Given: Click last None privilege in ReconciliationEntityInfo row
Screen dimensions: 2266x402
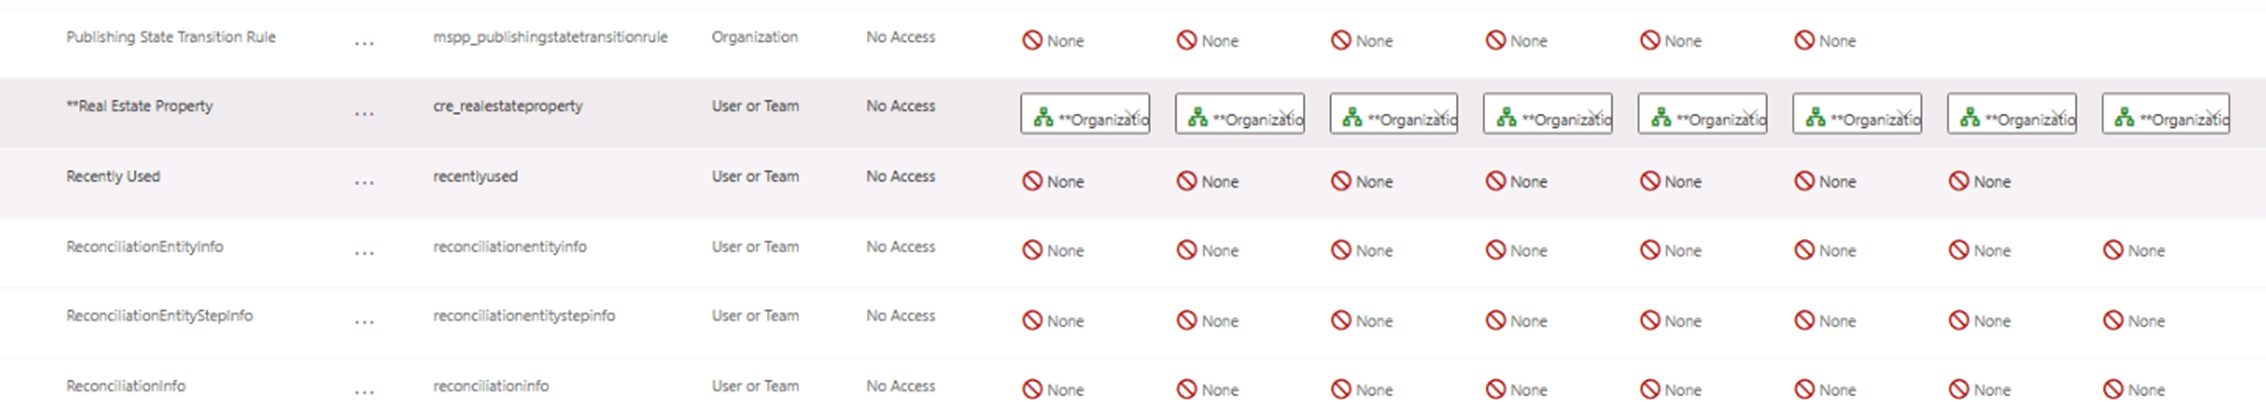Looking at the screenshot, I should point(2133,251).
